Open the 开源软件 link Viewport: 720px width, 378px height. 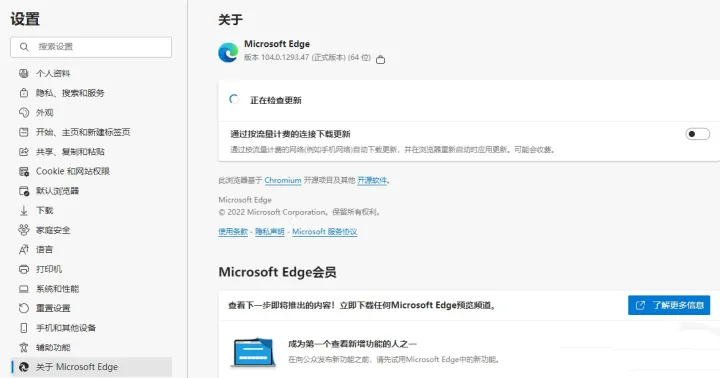372,180
